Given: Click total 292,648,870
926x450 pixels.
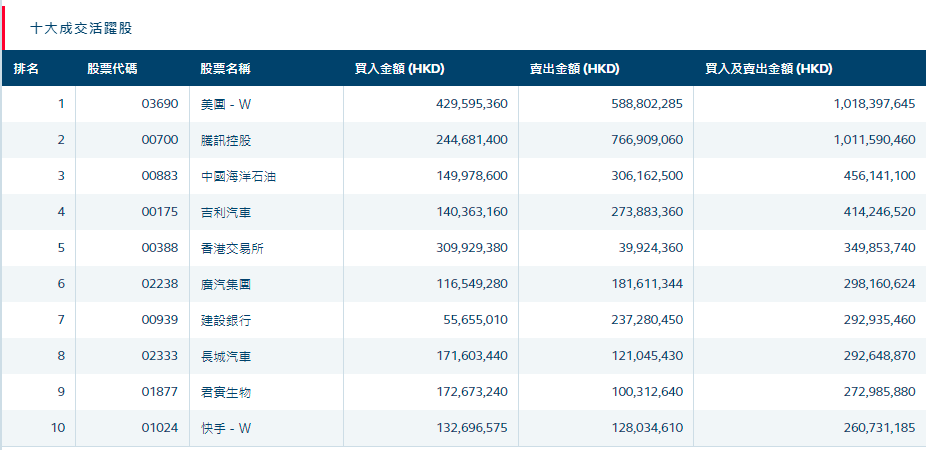Looking at the screenshot, I should [x=880, y=356].
